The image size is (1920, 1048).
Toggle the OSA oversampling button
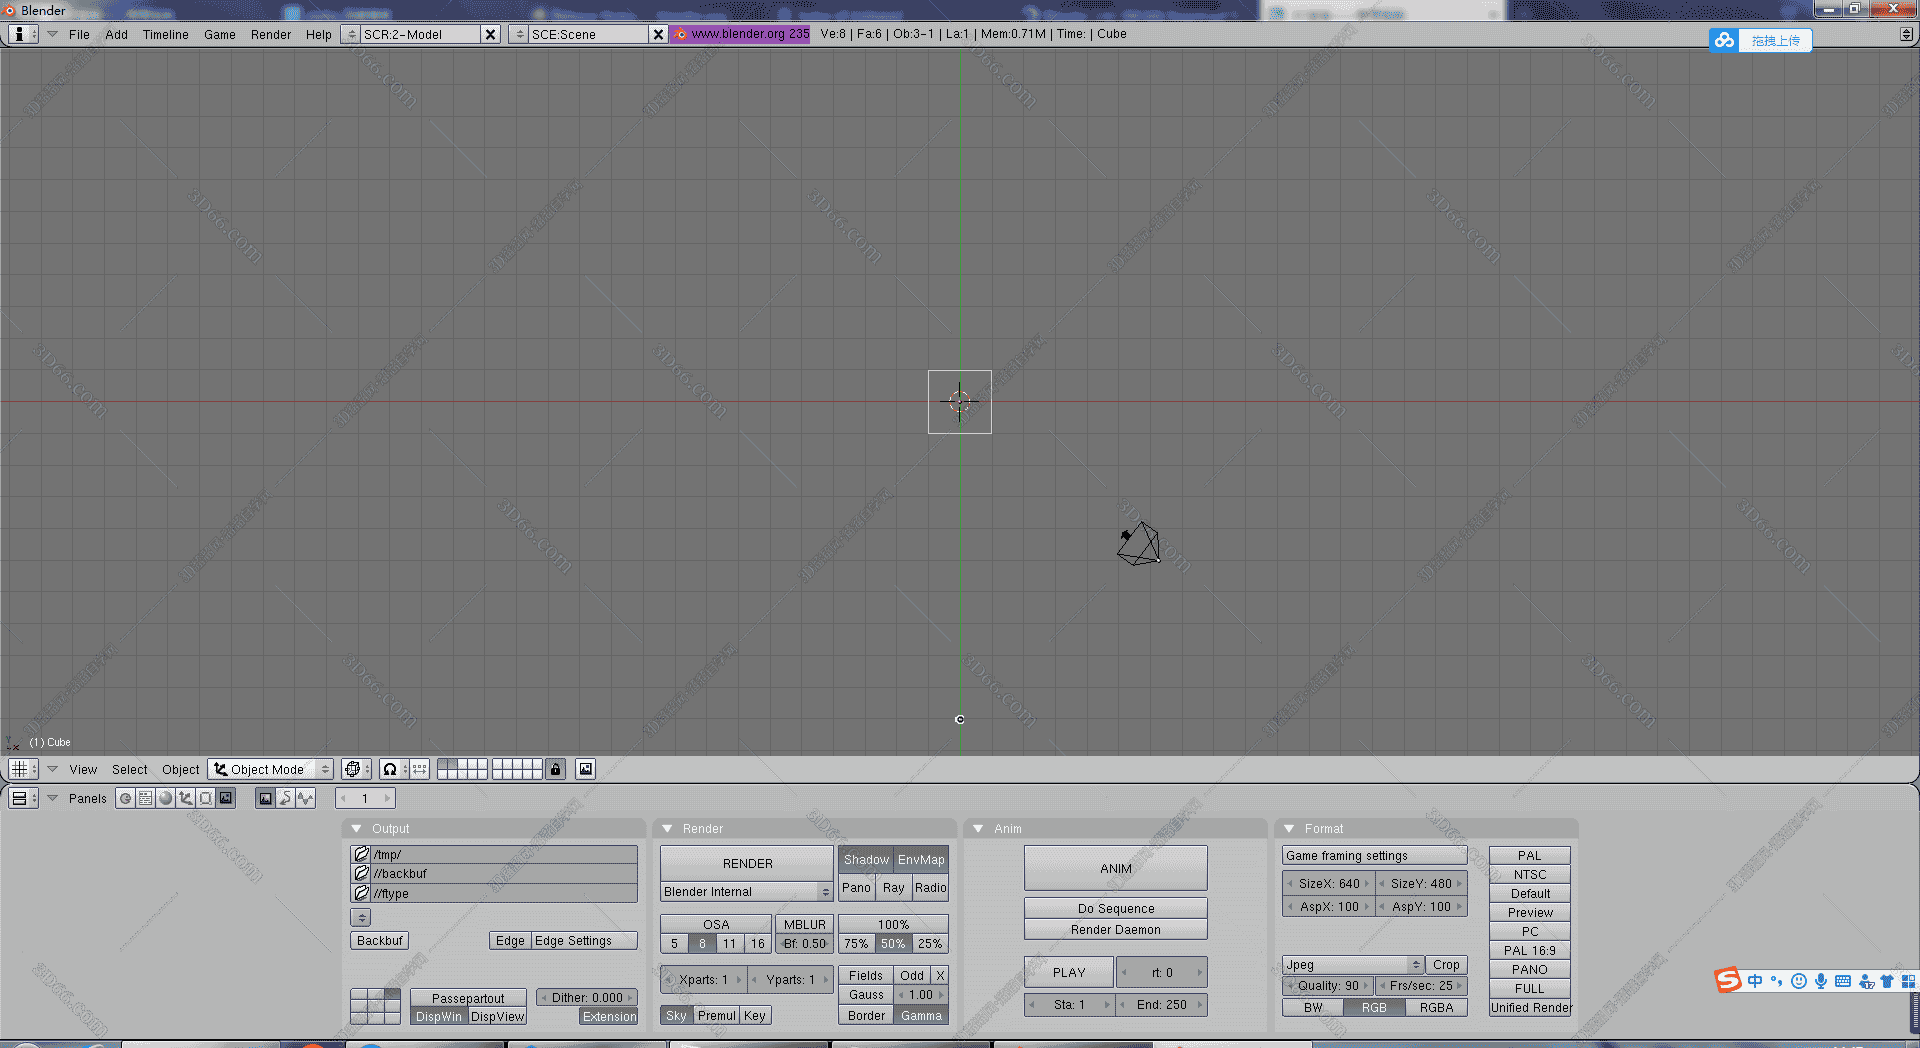(716, 925)
